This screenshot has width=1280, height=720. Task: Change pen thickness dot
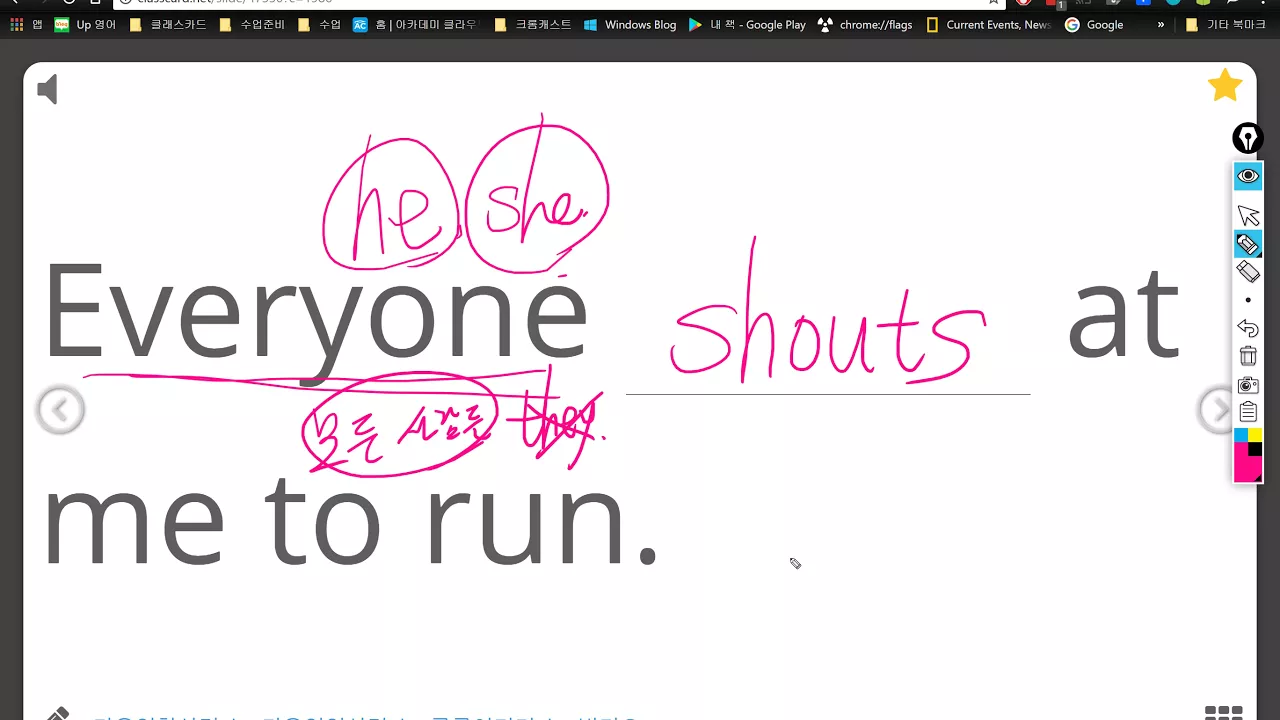pos(1248,300)
